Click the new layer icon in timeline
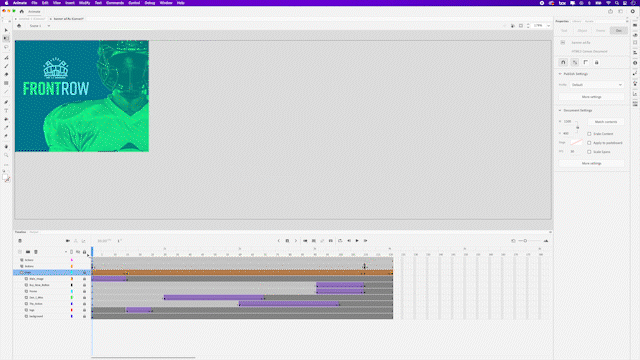 pyautogui.click(x=20, y=252)
